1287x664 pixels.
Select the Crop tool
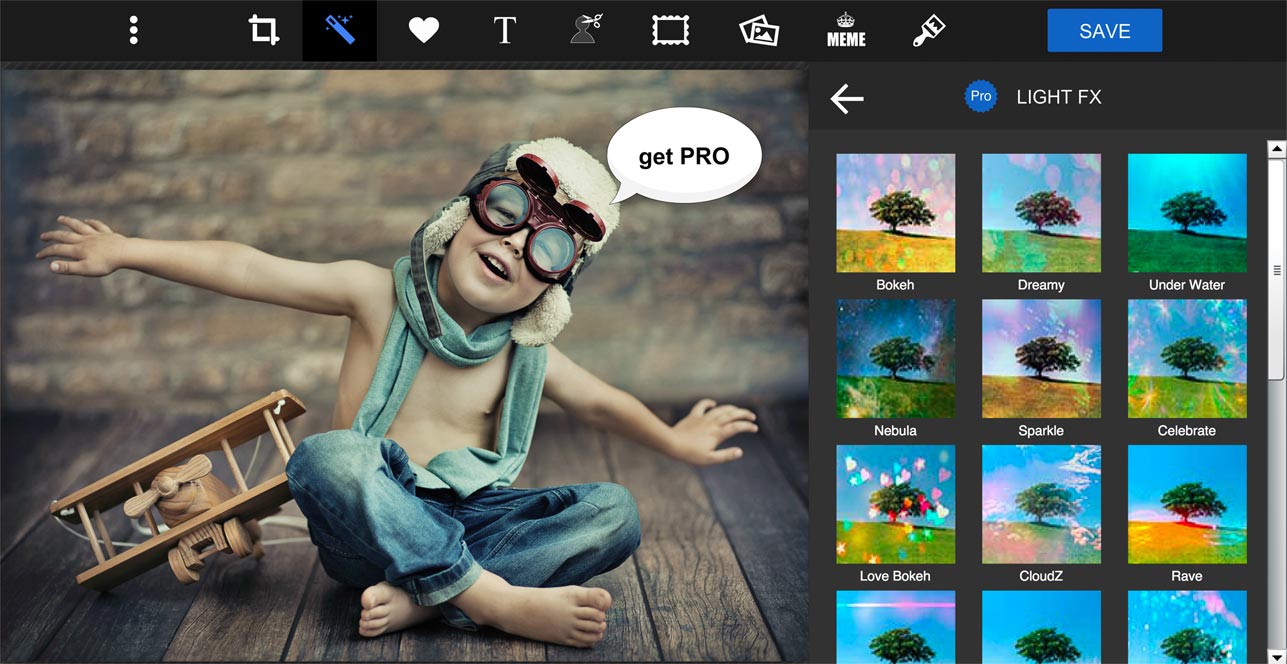(x=264, y=30)
